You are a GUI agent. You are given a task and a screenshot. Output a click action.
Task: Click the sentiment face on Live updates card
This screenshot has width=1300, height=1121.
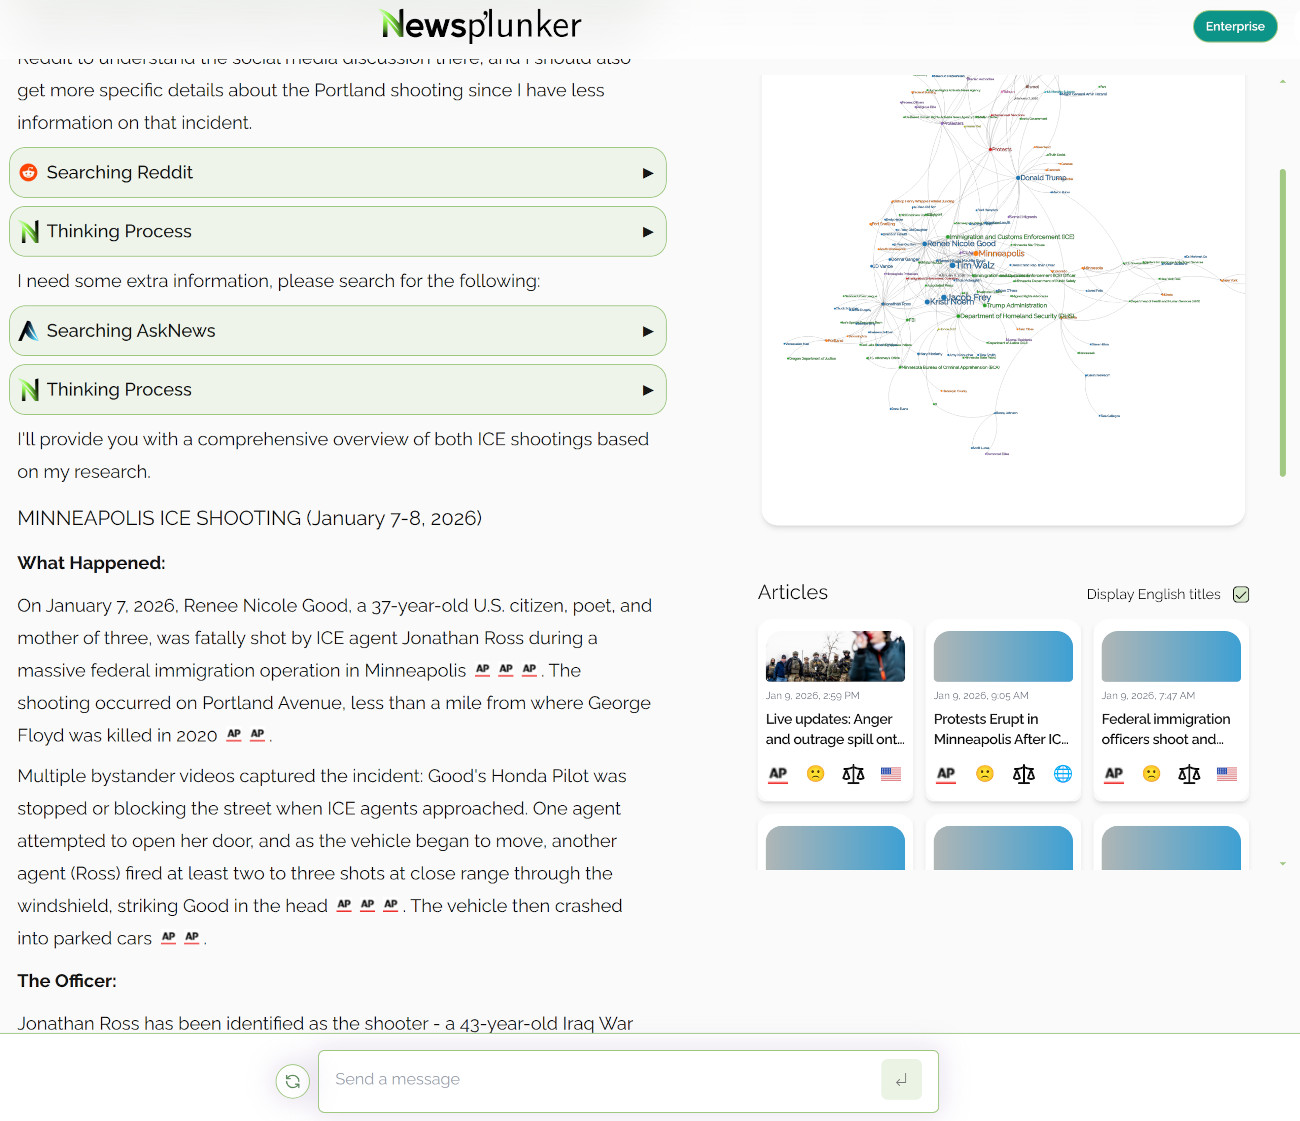[x=816, y=774]
